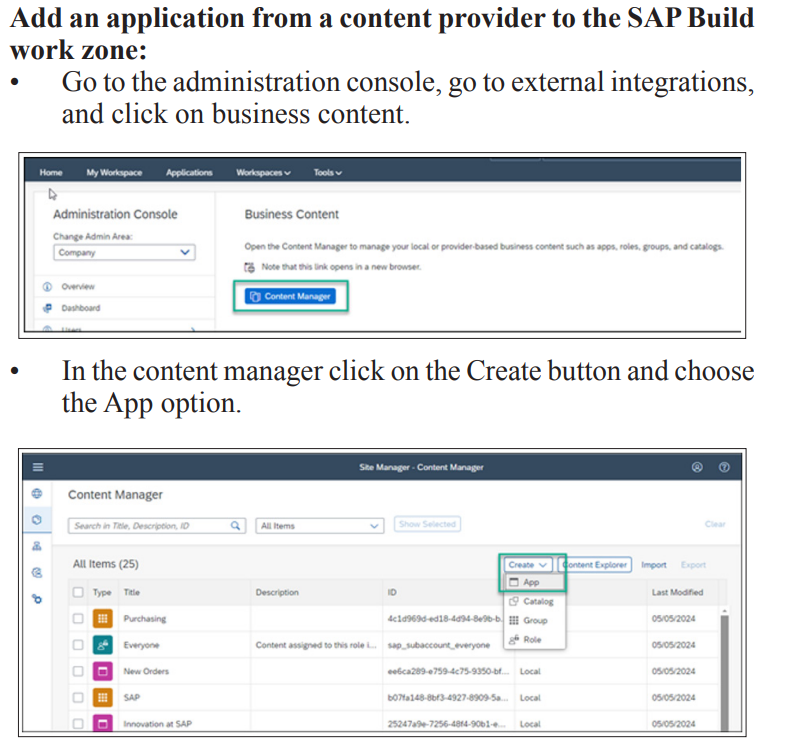The width and height of the screenshot is (791, 756).
Task: Check the SAP row checkbox
Action: coord(78,697)
